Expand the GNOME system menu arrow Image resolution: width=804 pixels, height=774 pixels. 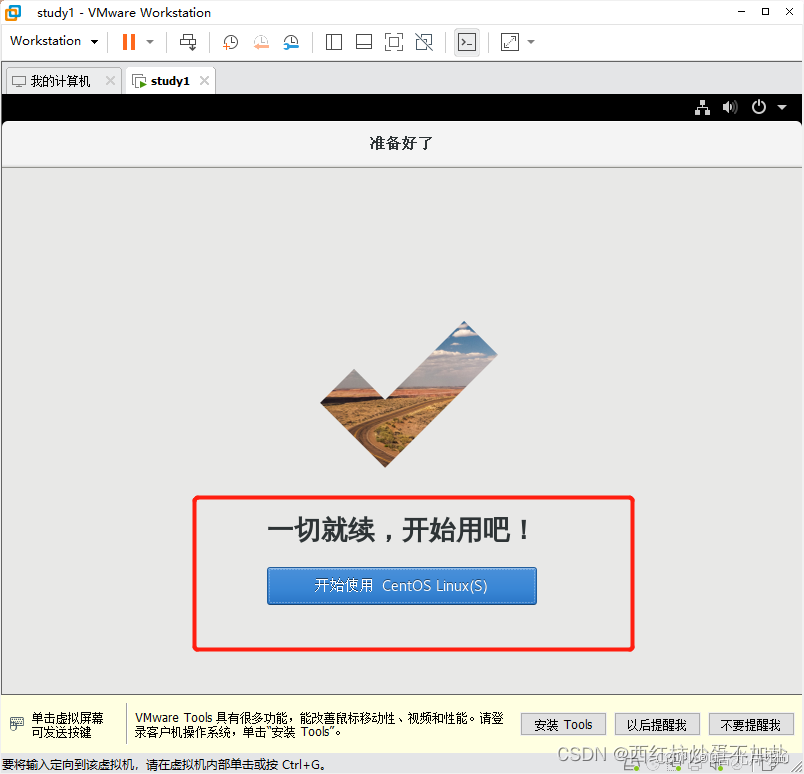782,107
